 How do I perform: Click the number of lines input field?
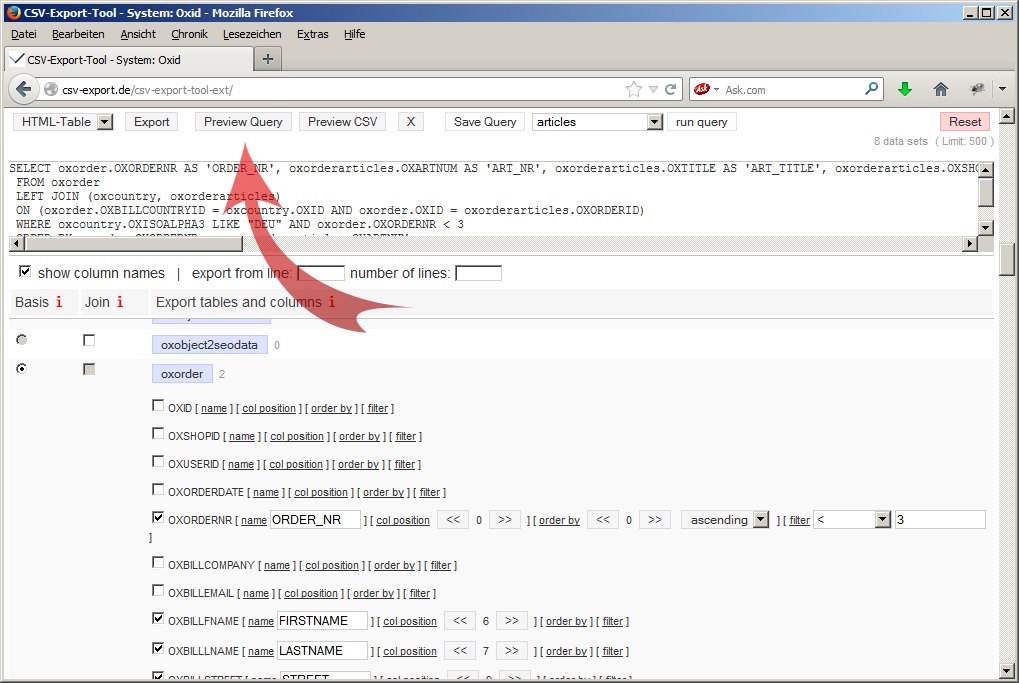478,273
